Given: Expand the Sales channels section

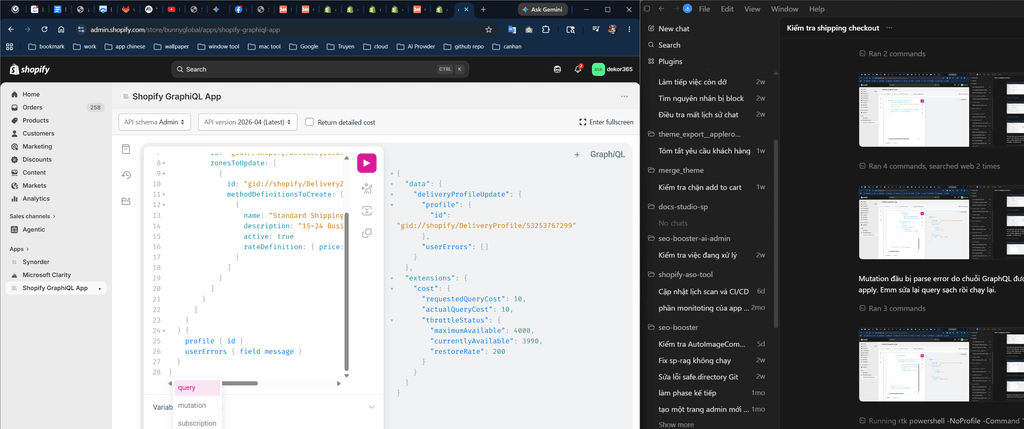Looking at the screenshot, I should [33, 216].
